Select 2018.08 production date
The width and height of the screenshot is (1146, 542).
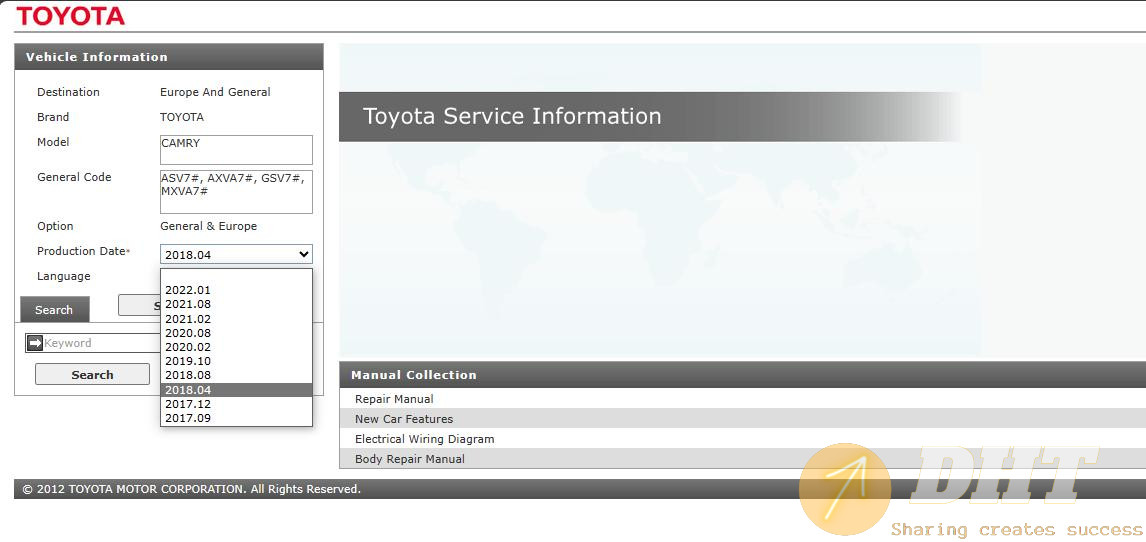click(236, 375)
